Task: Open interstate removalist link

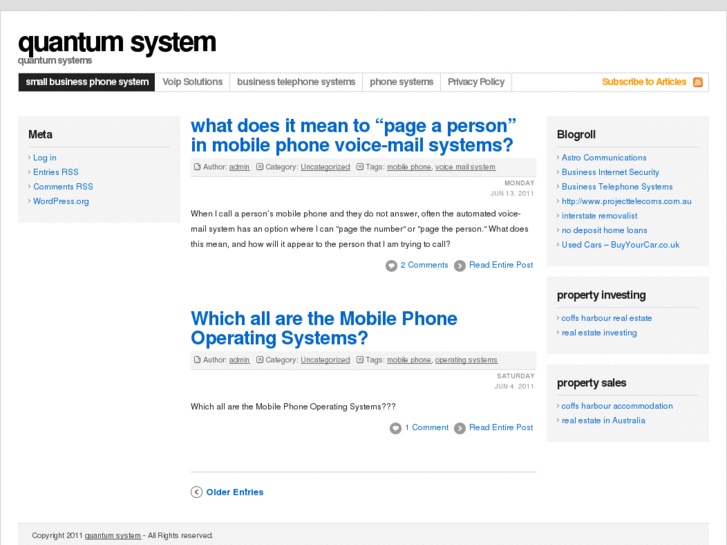Action: click(x=599, y=216)
